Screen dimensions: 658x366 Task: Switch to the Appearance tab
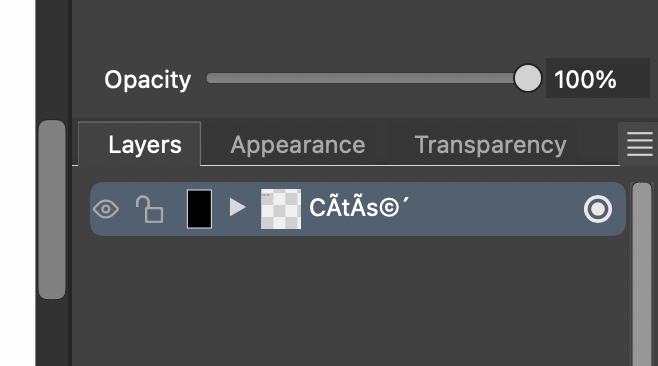[x=298, y=145]
